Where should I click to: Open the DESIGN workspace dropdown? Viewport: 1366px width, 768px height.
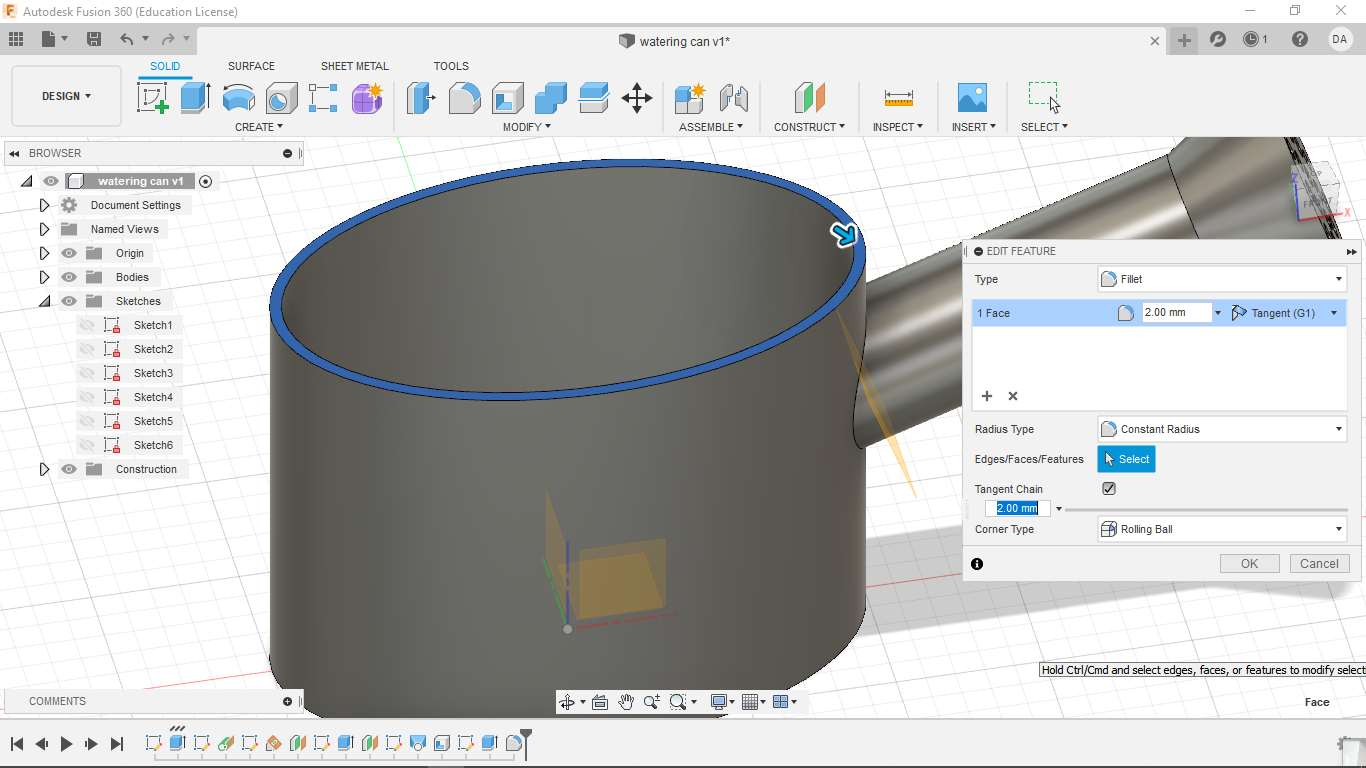[x=66, y=96]
